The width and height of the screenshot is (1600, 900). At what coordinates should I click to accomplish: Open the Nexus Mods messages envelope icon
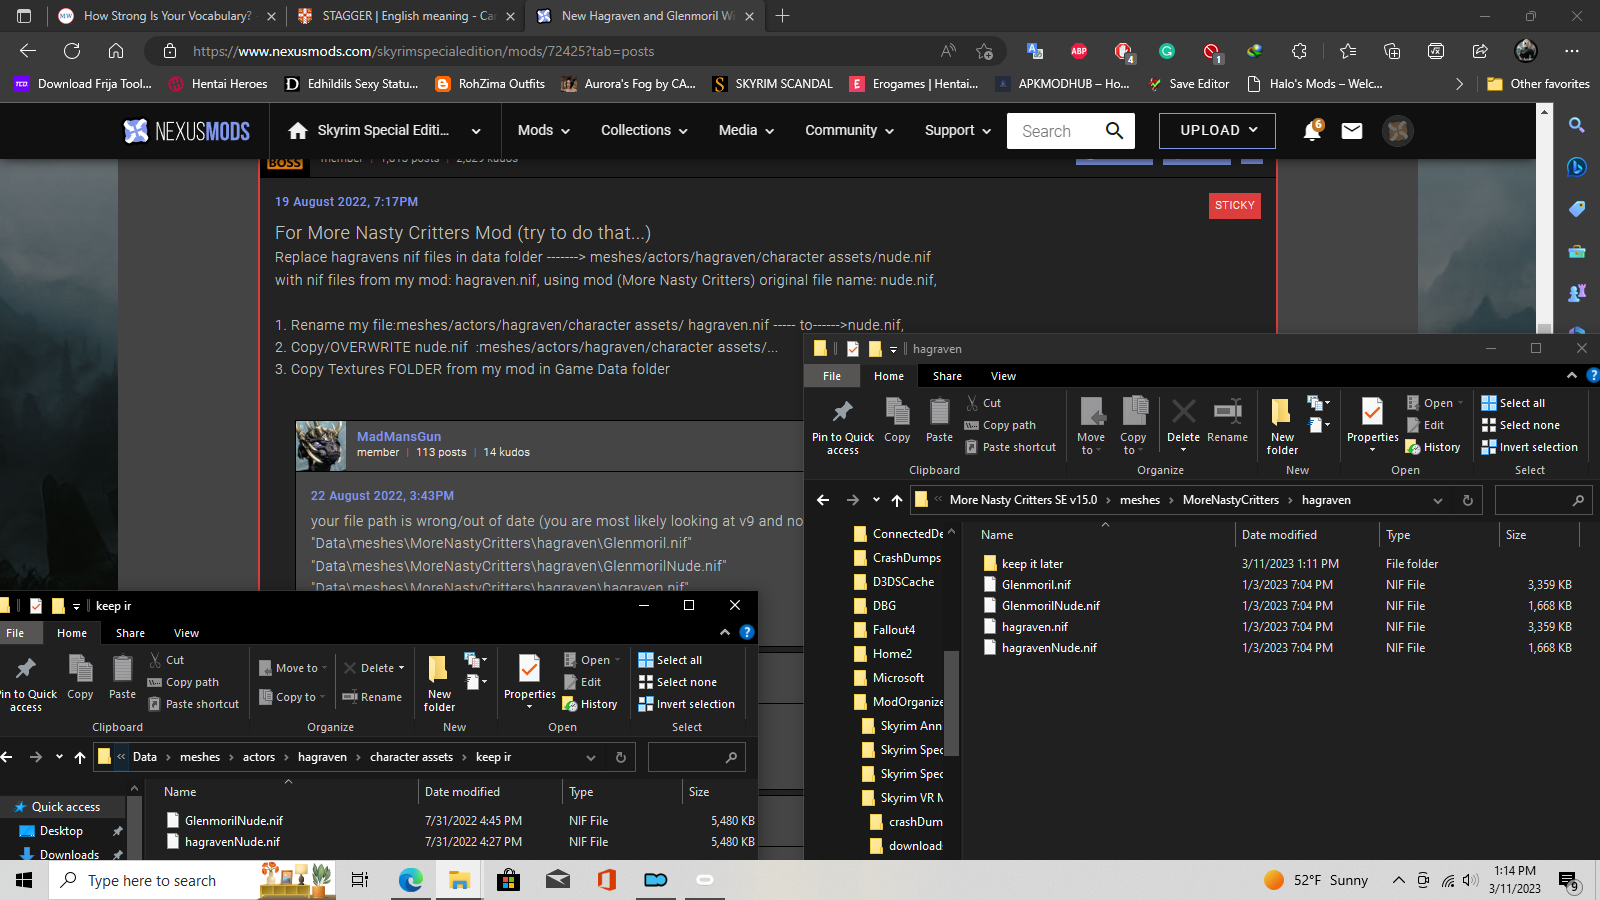1352,131
